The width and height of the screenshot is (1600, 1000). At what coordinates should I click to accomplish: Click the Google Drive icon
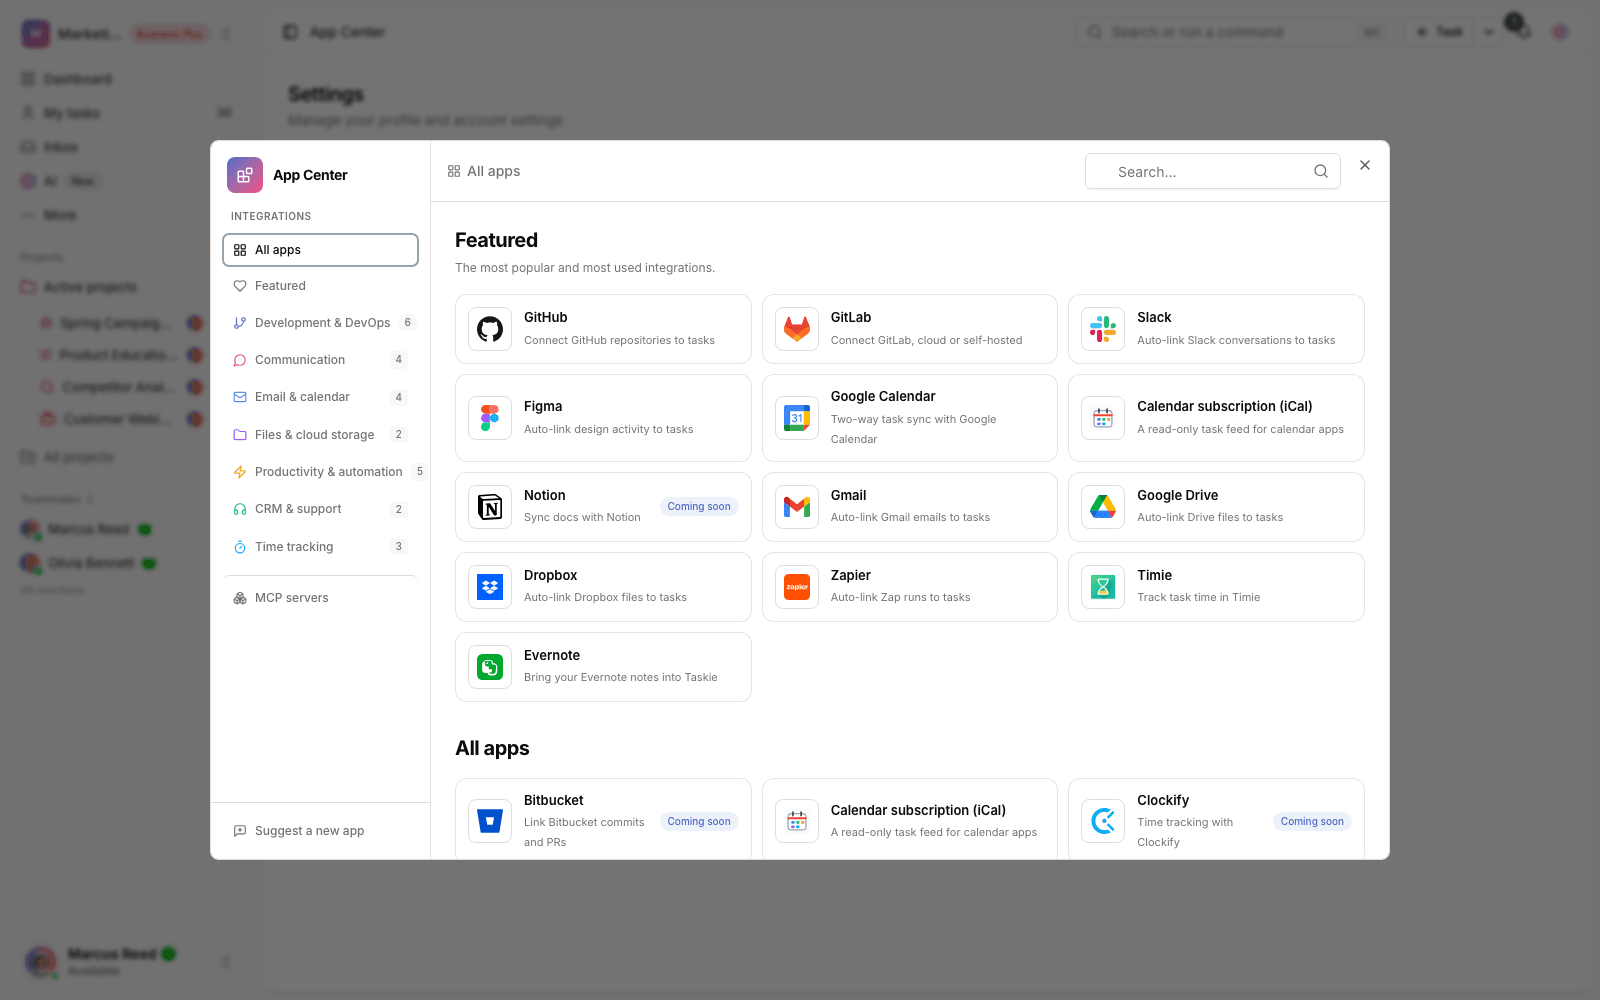[1103, 507]
